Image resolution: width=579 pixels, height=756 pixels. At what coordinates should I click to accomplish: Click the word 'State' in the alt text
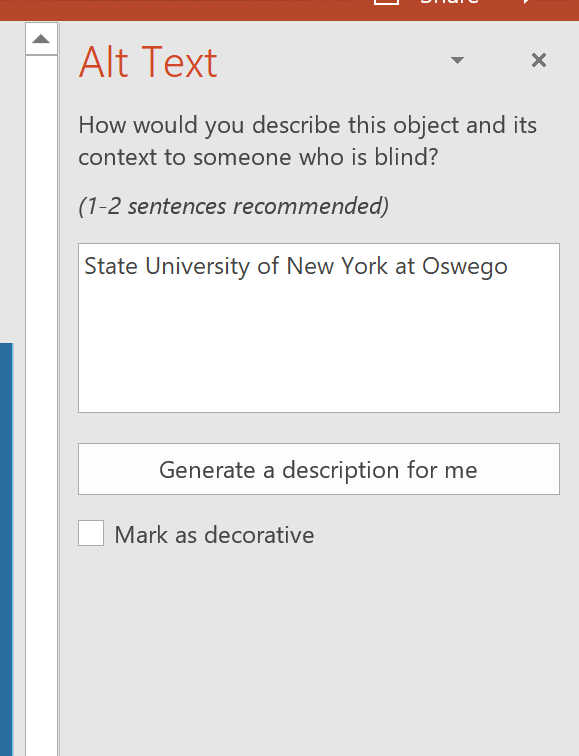(x=111, y=266)
